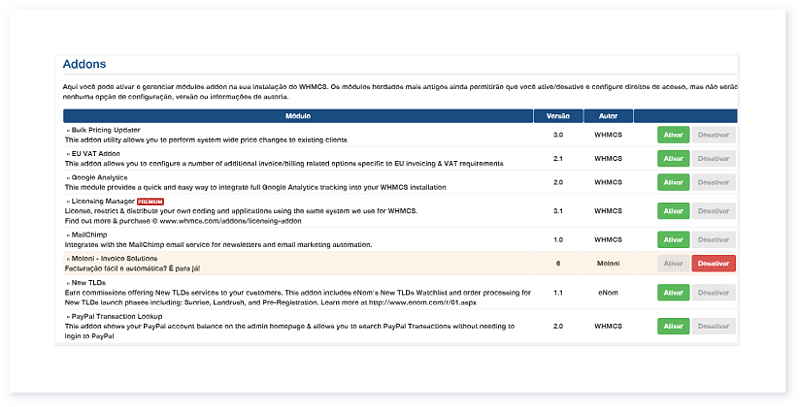Click WHMCS author in MailChimp row
Screen dimensions: 800x407
pos(608,240)
